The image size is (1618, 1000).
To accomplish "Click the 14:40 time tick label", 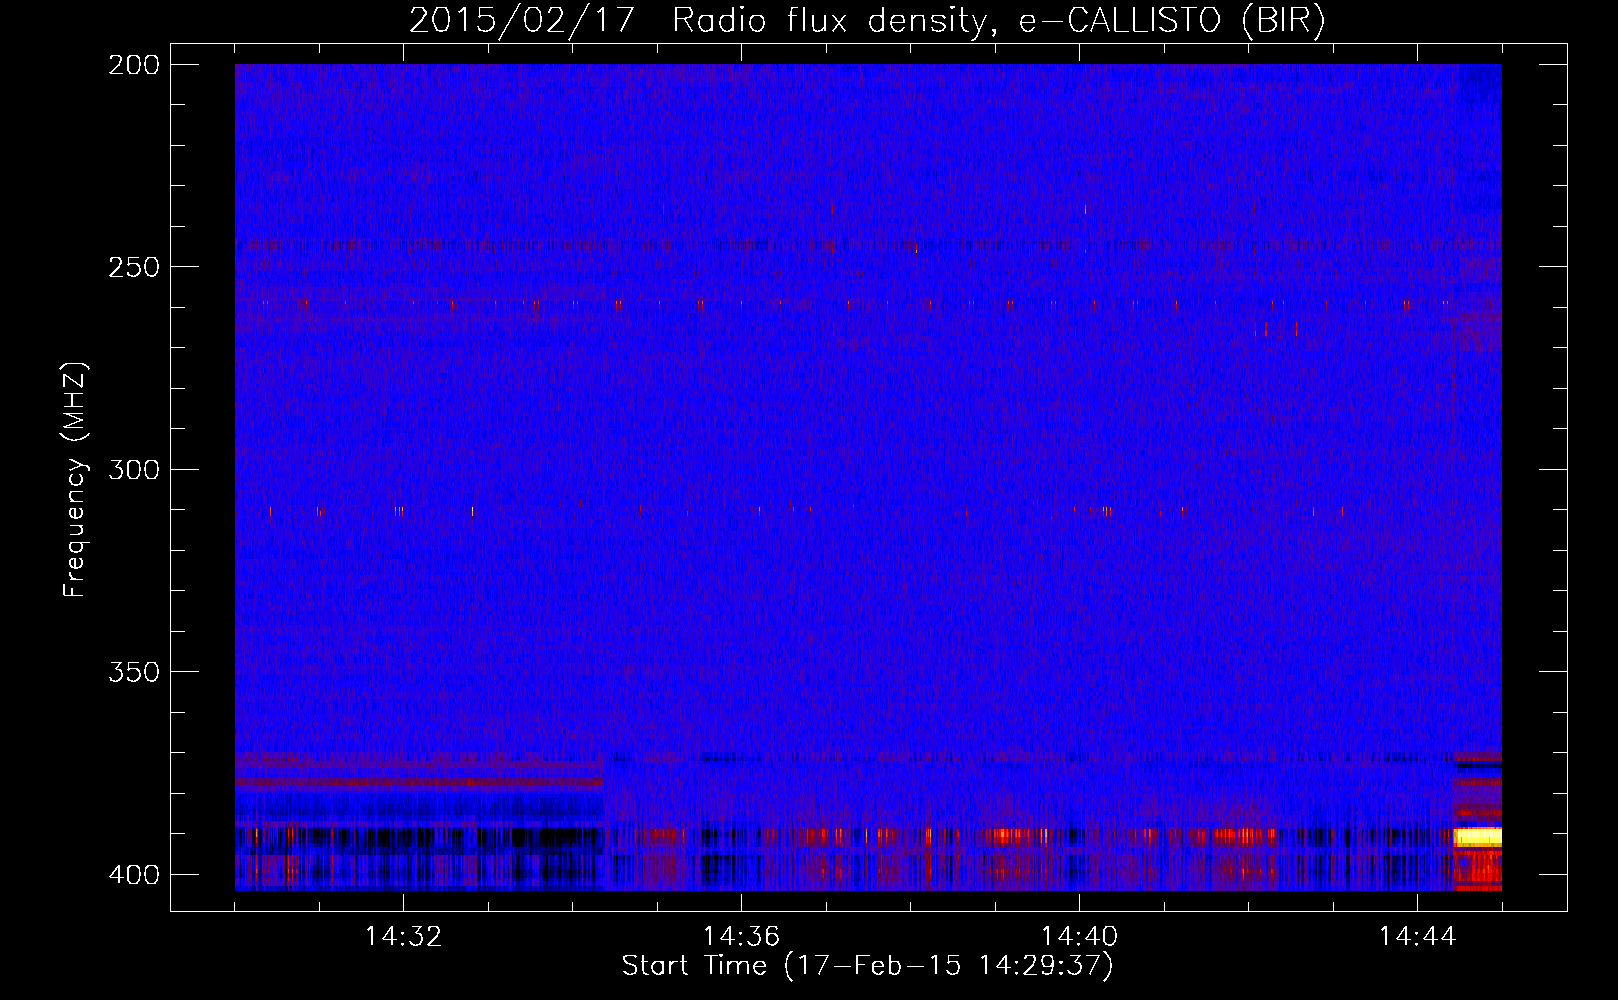I will point(1079,937).
